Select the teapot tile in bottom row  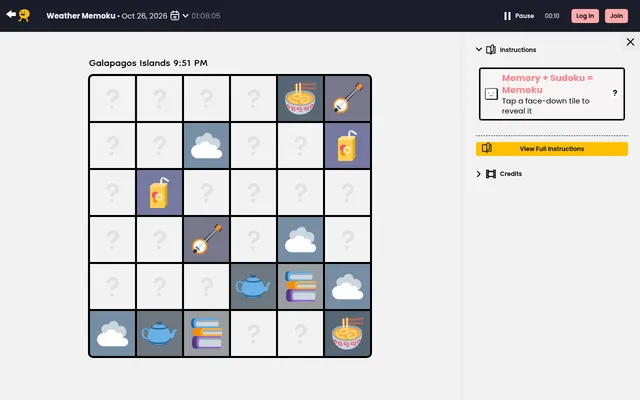pyautogui.click(x=159, y=333)
